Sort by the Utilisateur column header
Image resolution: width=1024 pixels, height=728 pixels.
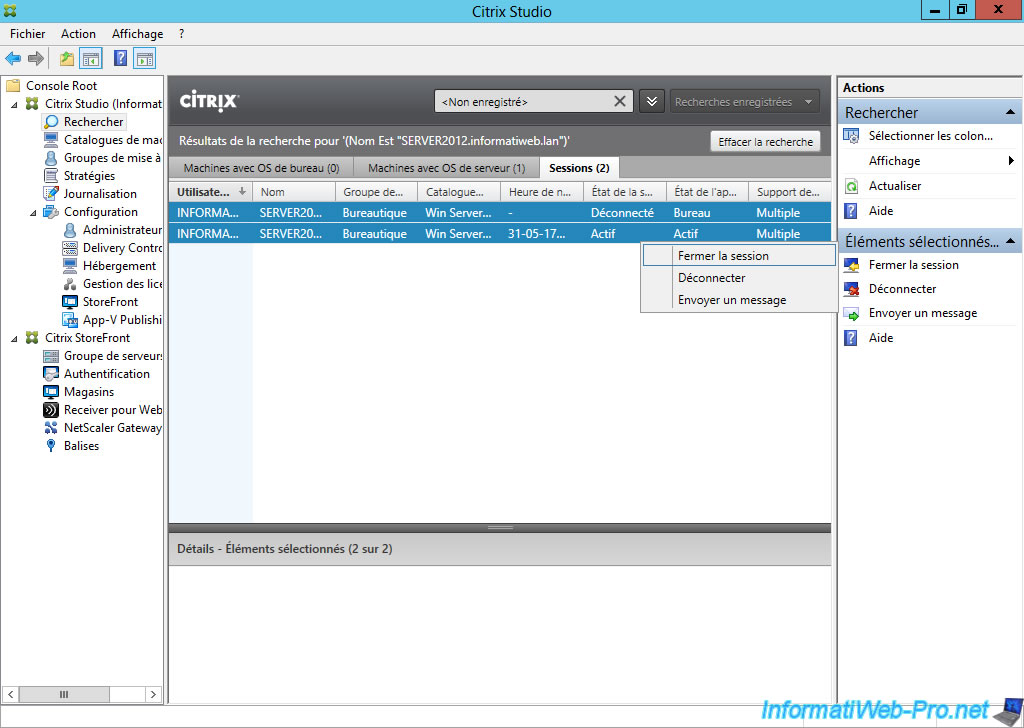[210, 192]
